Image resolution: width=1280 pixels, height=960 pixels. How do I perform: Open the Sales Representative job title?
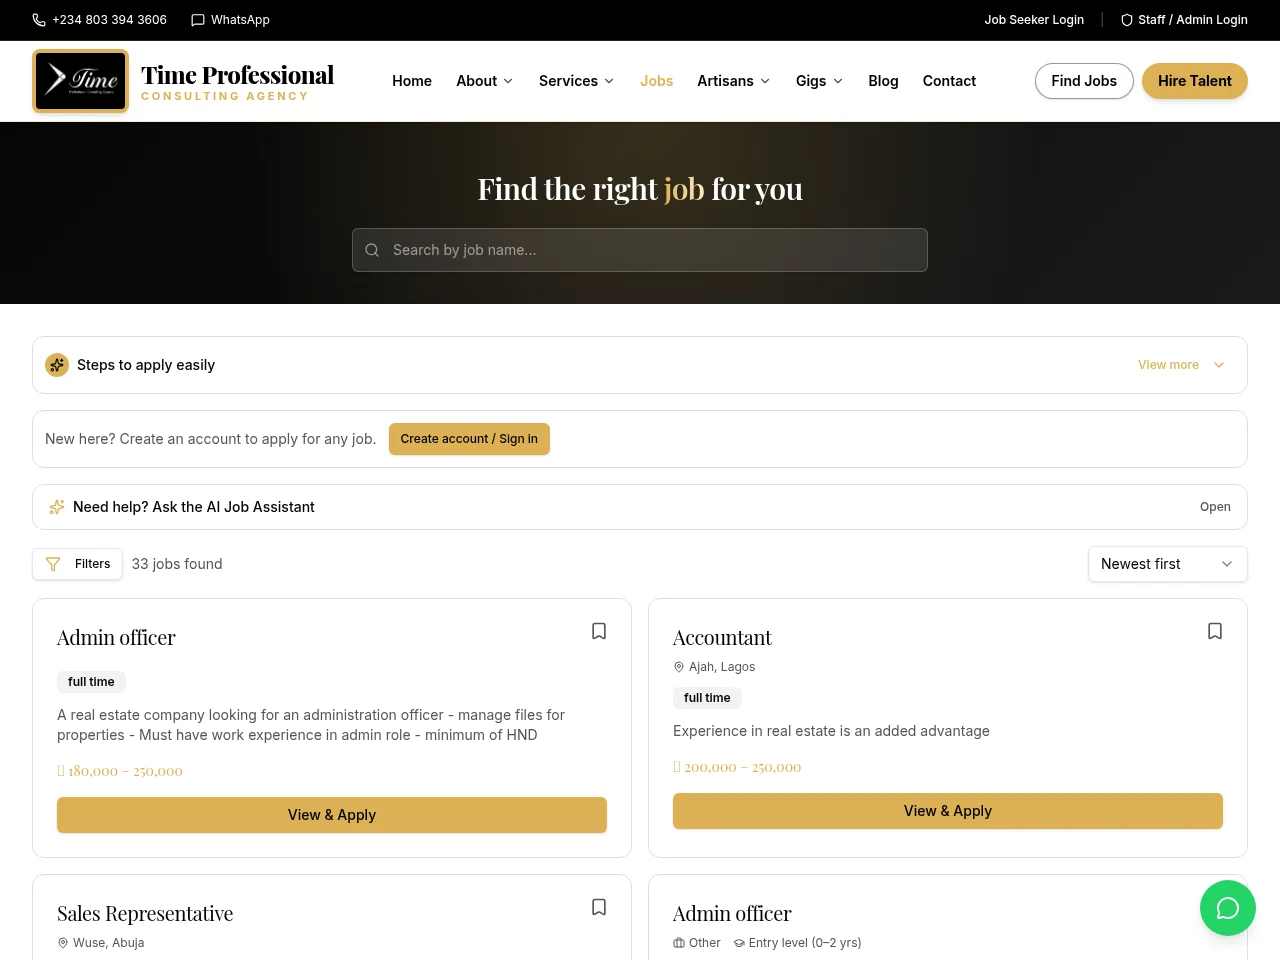[145, 914]
